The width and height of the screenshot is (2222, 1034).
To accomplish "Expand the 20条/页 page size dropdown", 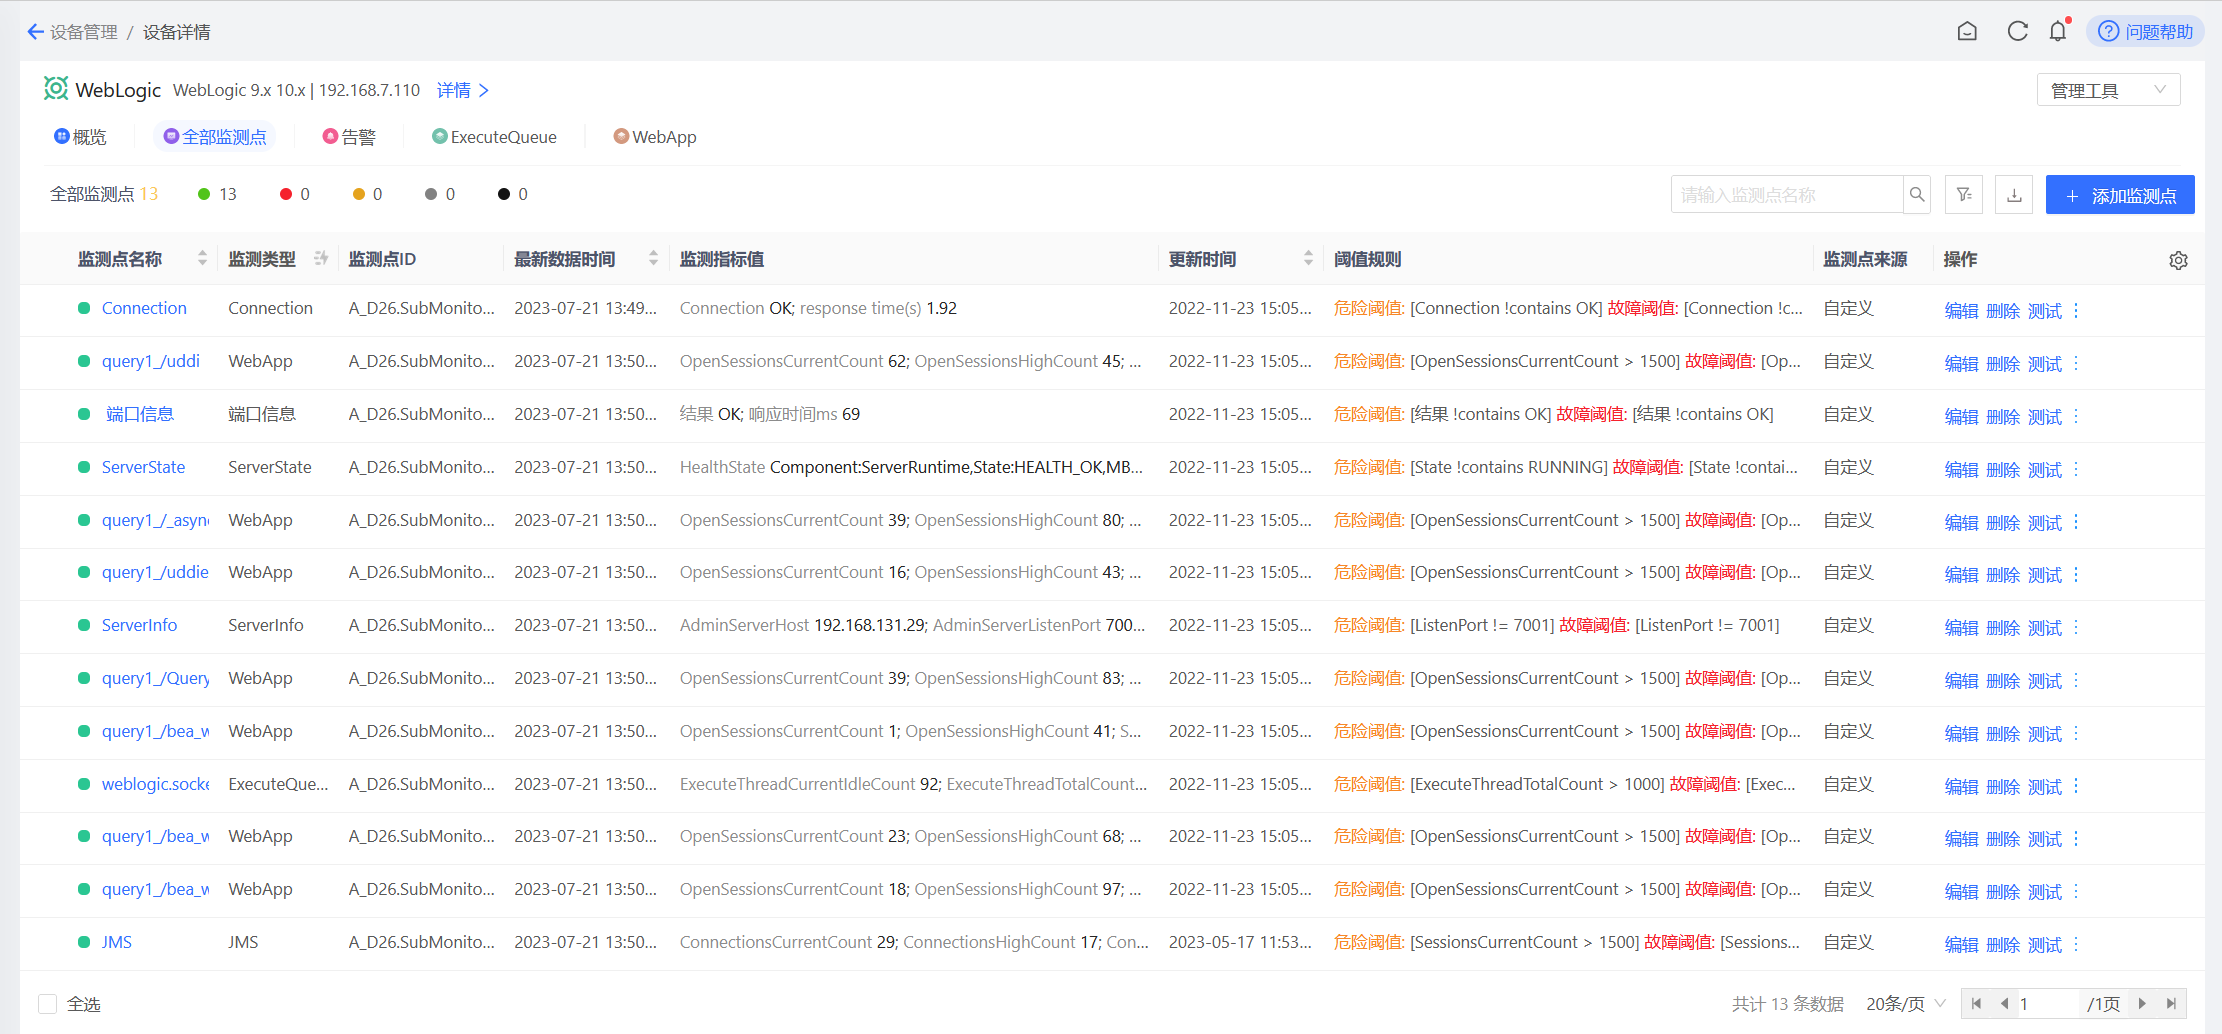I will click(1905, 1004).
